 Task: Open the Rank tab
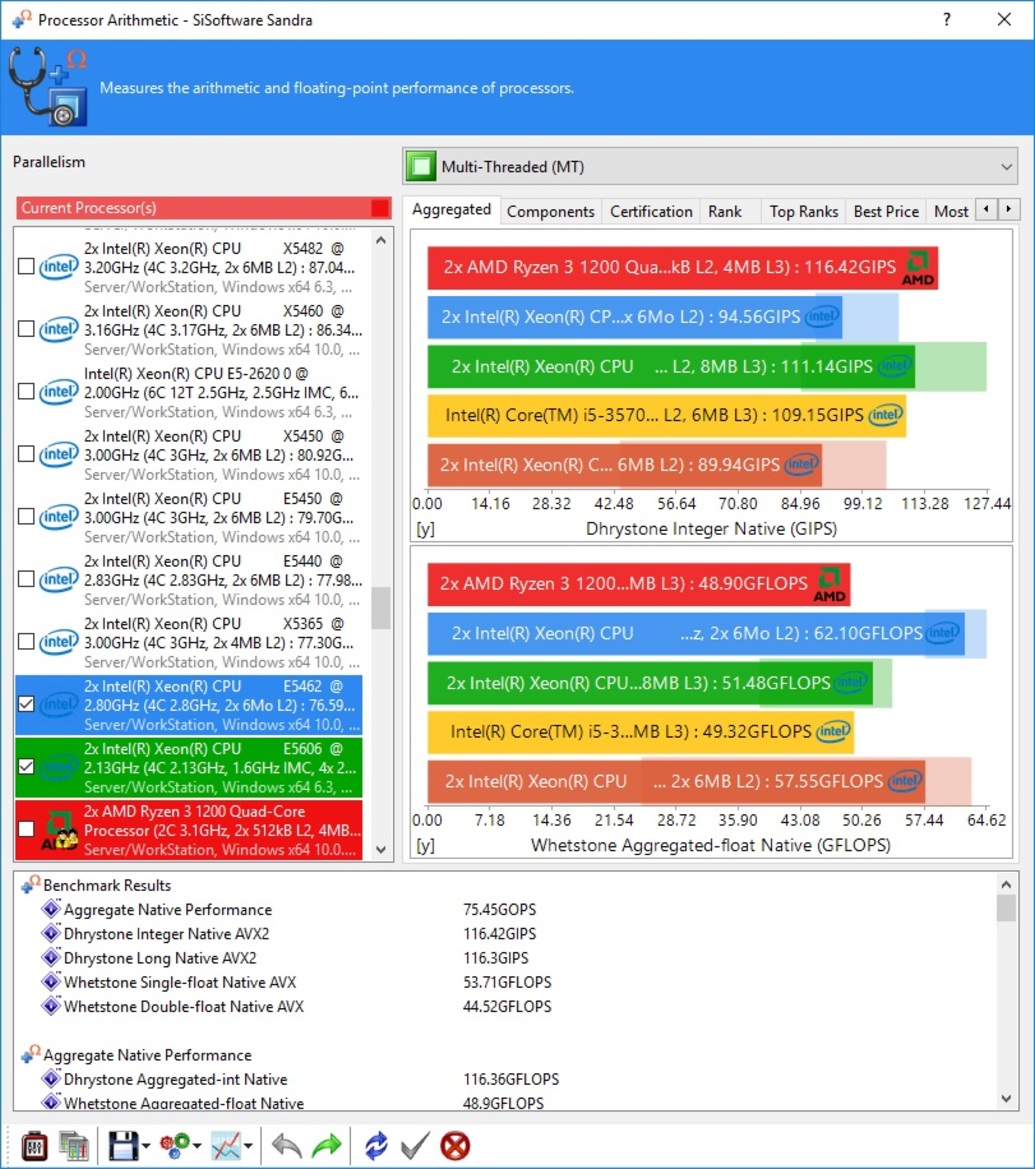click(x=725, y=212)
